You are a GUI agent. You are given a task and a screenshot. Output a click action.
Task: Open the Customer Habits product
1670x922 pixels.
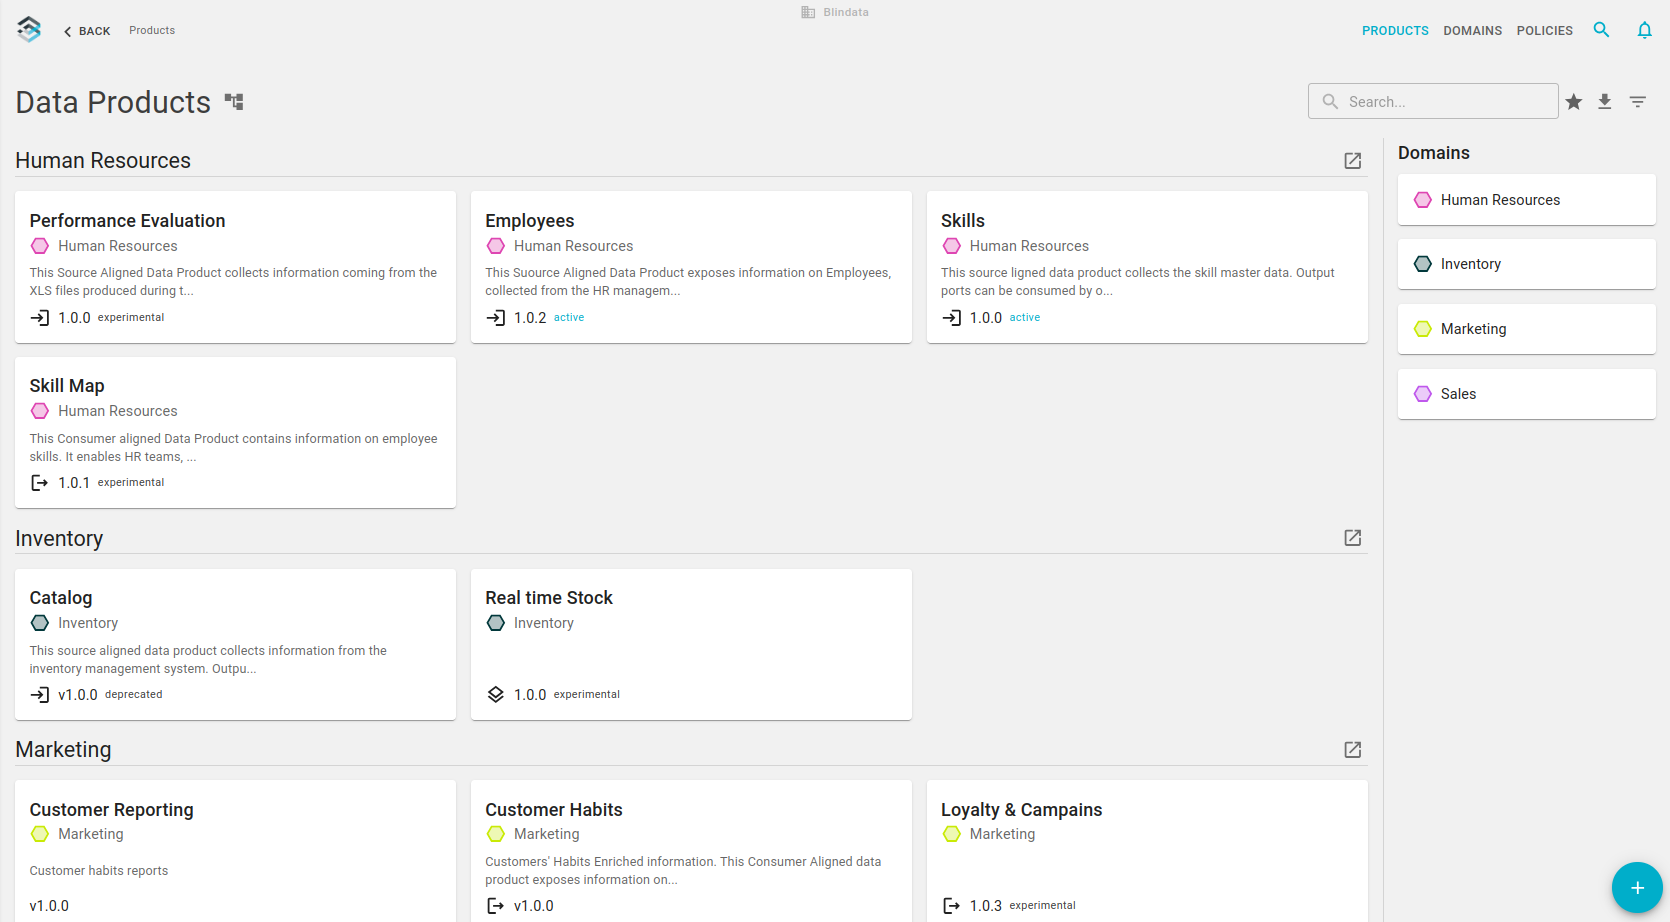[x=691, y=851]
